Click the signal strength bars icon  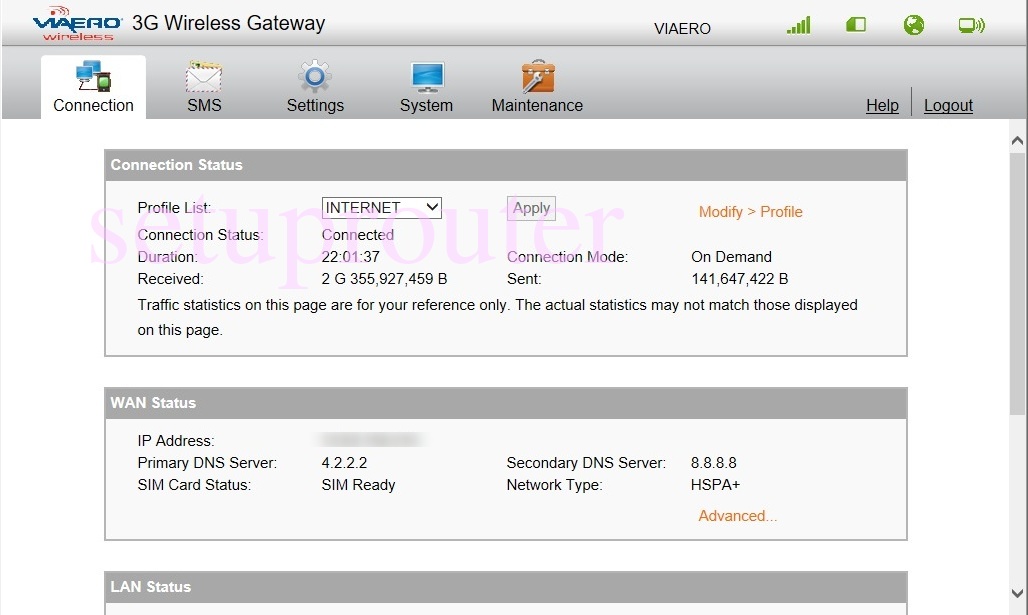(x=798, y=25)
